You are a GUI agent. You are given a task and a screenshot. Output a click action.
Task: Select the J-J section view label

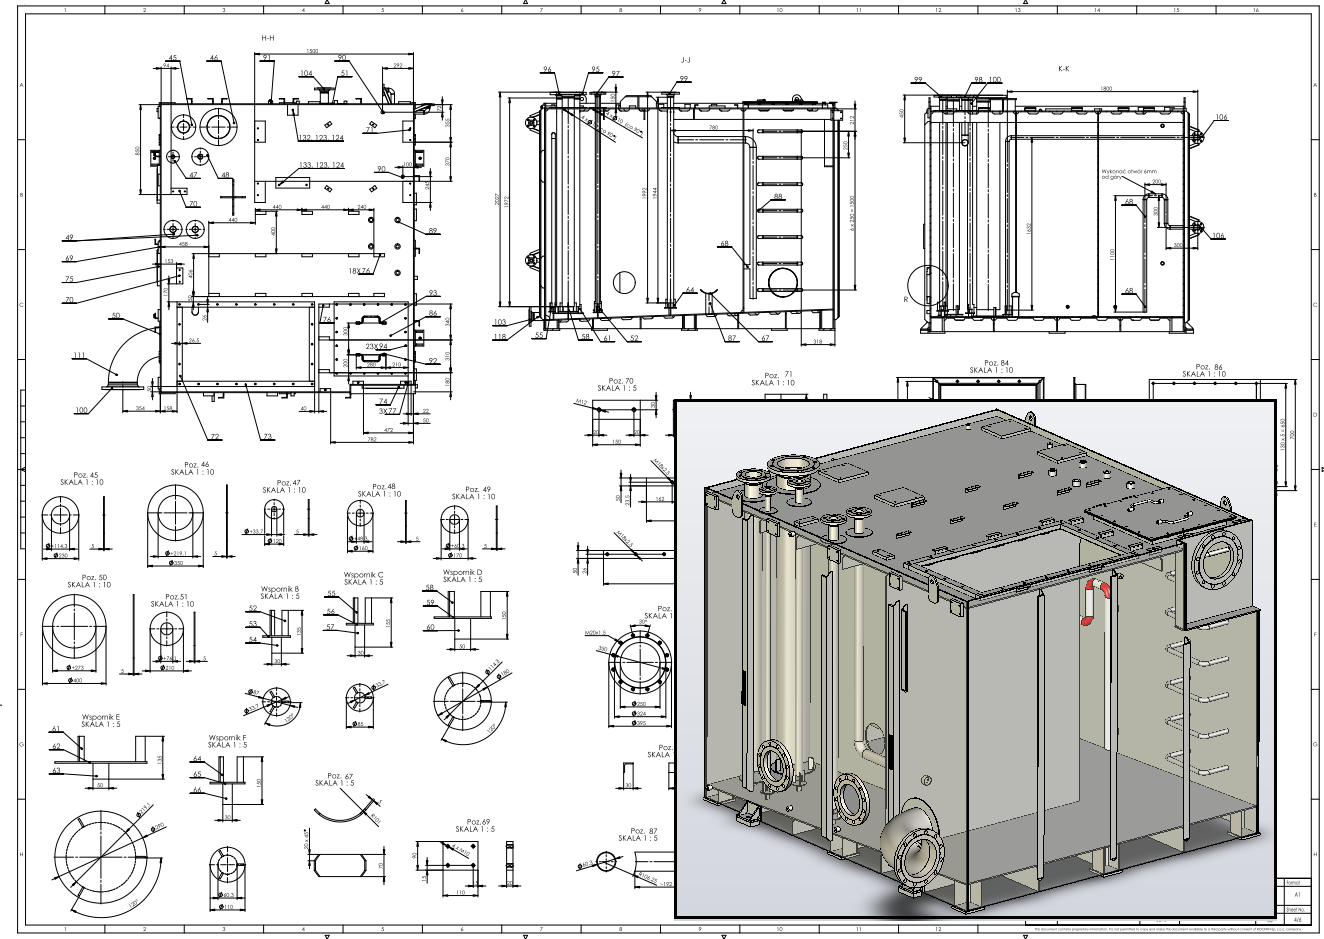pyautogui.click(x=685, y=60)
